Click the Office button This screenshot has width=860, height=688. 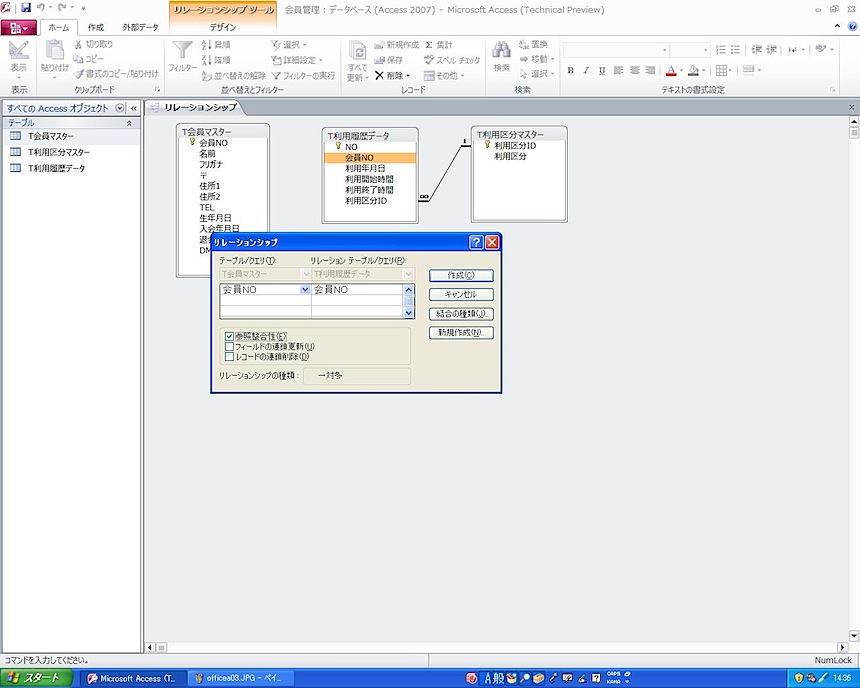[18, 27]
